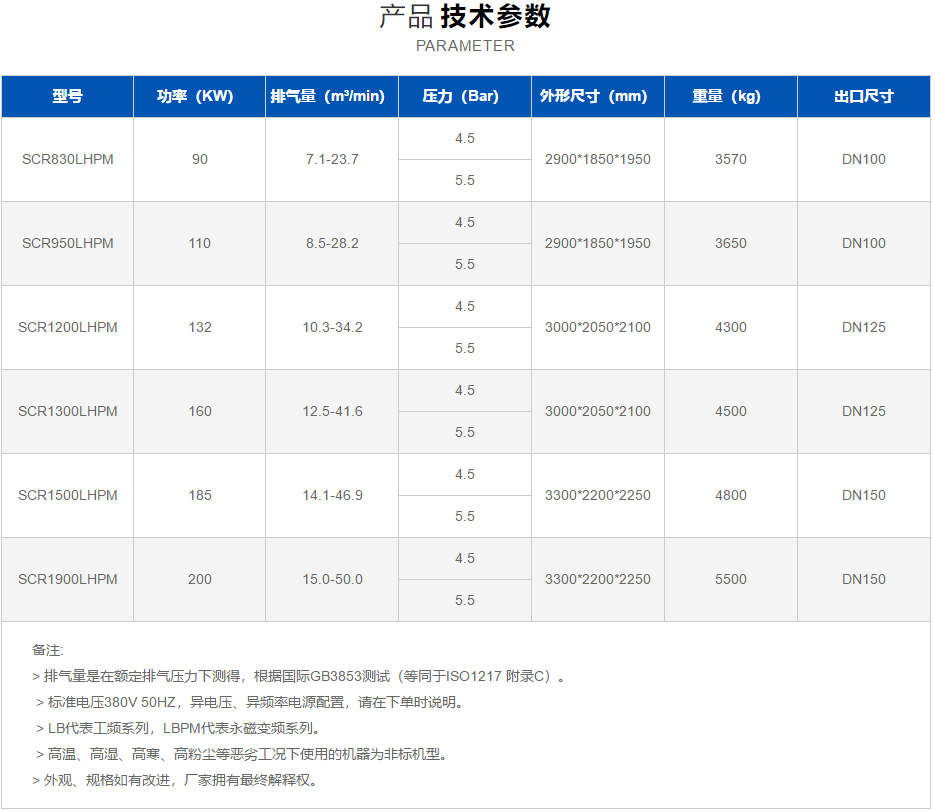Click the 出口尺寸 column header
Screen dimensions: 935x811
(864, 96)
